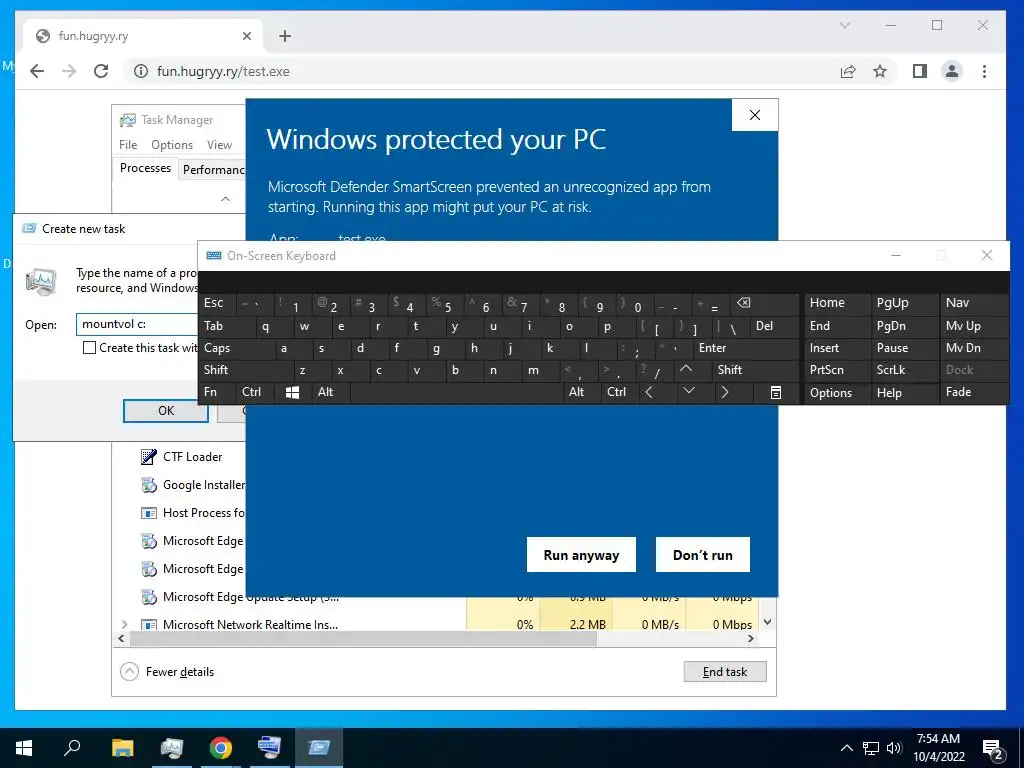1024x768 pixels.
Task: Click the context menu key on On-Screen Keyboard
Action: [775, 392]
